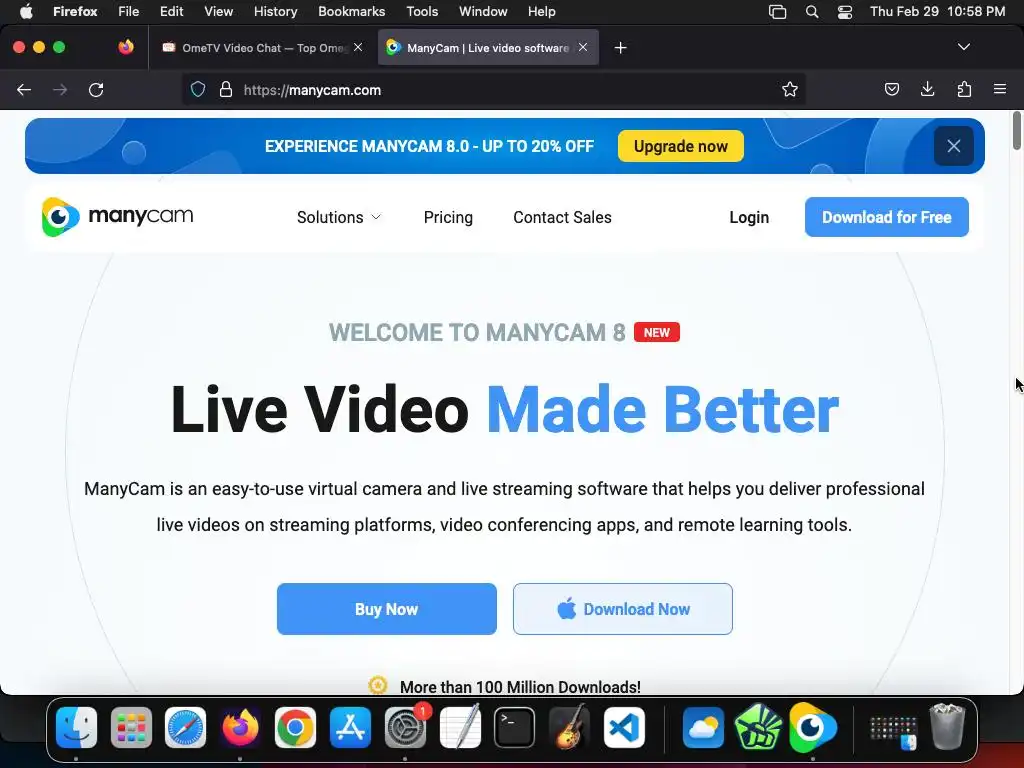Launch Safari from the Dock

[185, 727]
